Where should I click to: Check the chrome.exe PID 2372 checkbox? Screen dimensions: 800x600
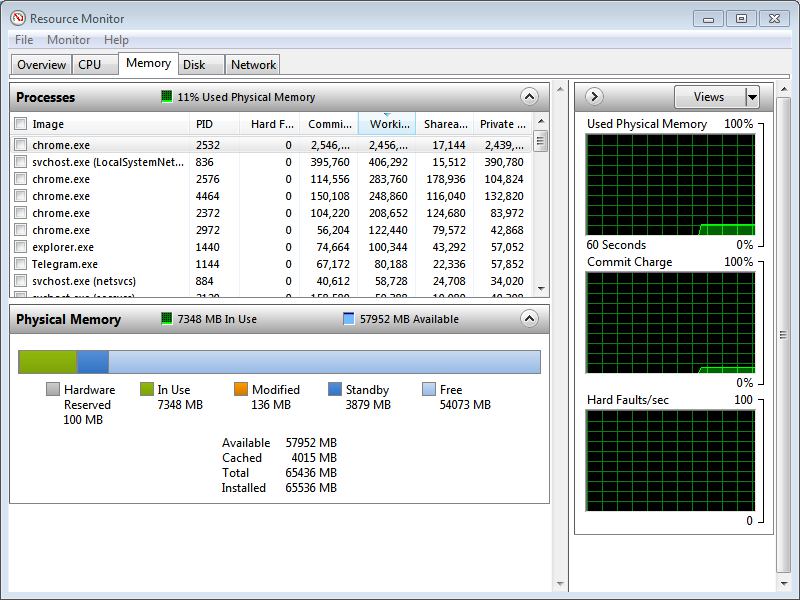pyautogui.click(x=20, y=213)
